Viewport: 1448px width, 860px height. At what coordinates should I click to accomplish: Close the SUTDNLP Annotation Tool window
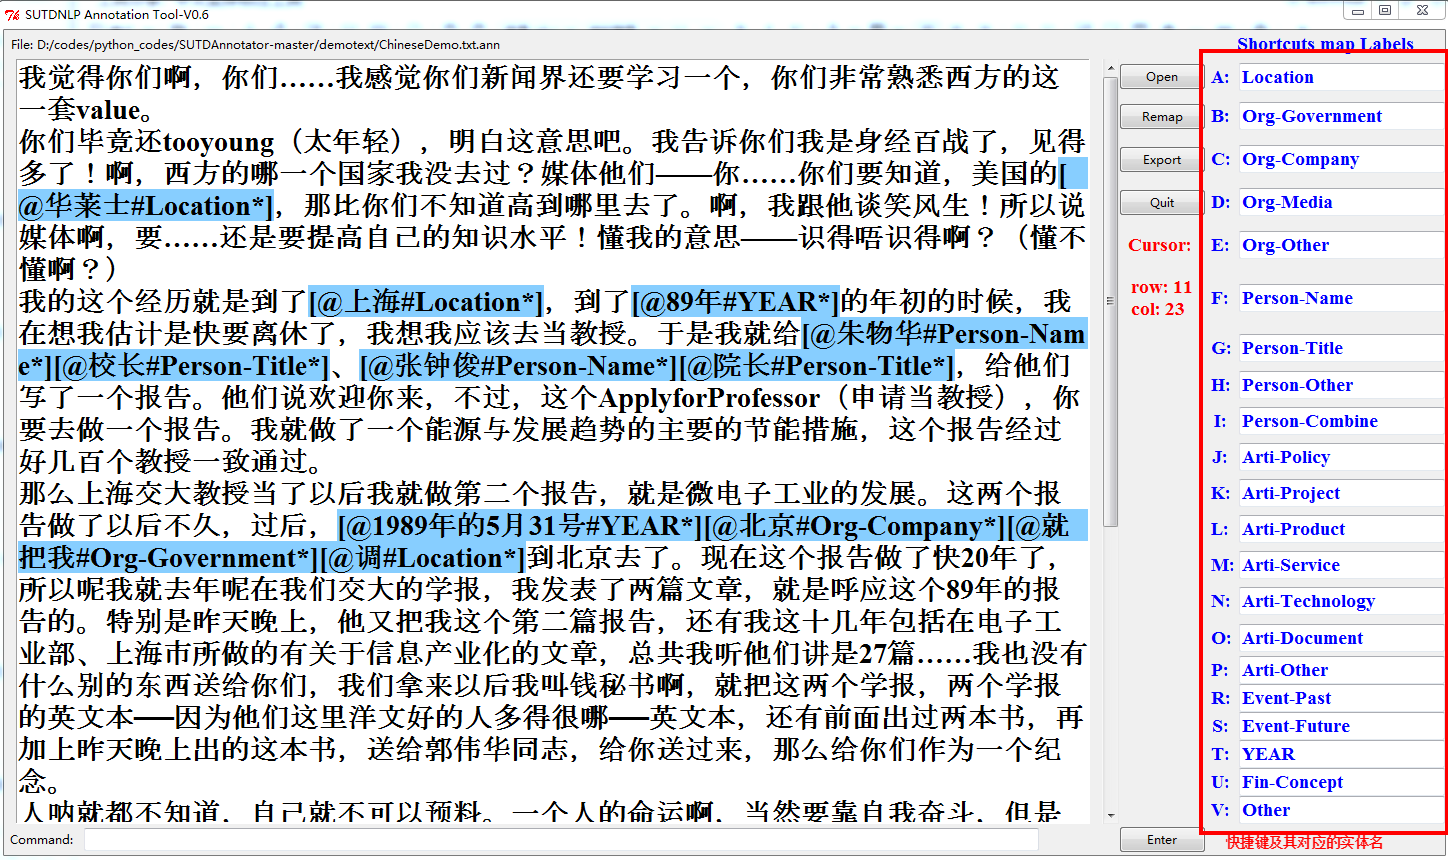tap(1421, 10)
